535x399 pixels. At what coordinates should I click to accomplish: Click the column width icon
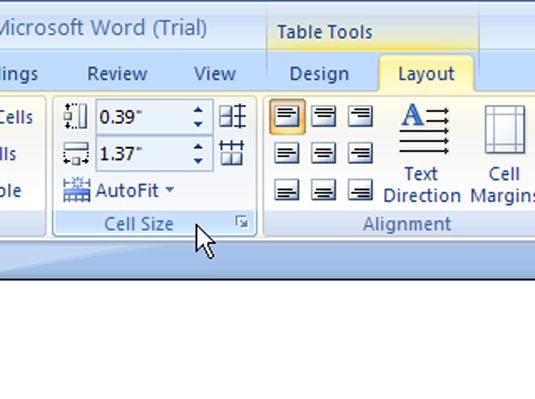click(76, 153)
